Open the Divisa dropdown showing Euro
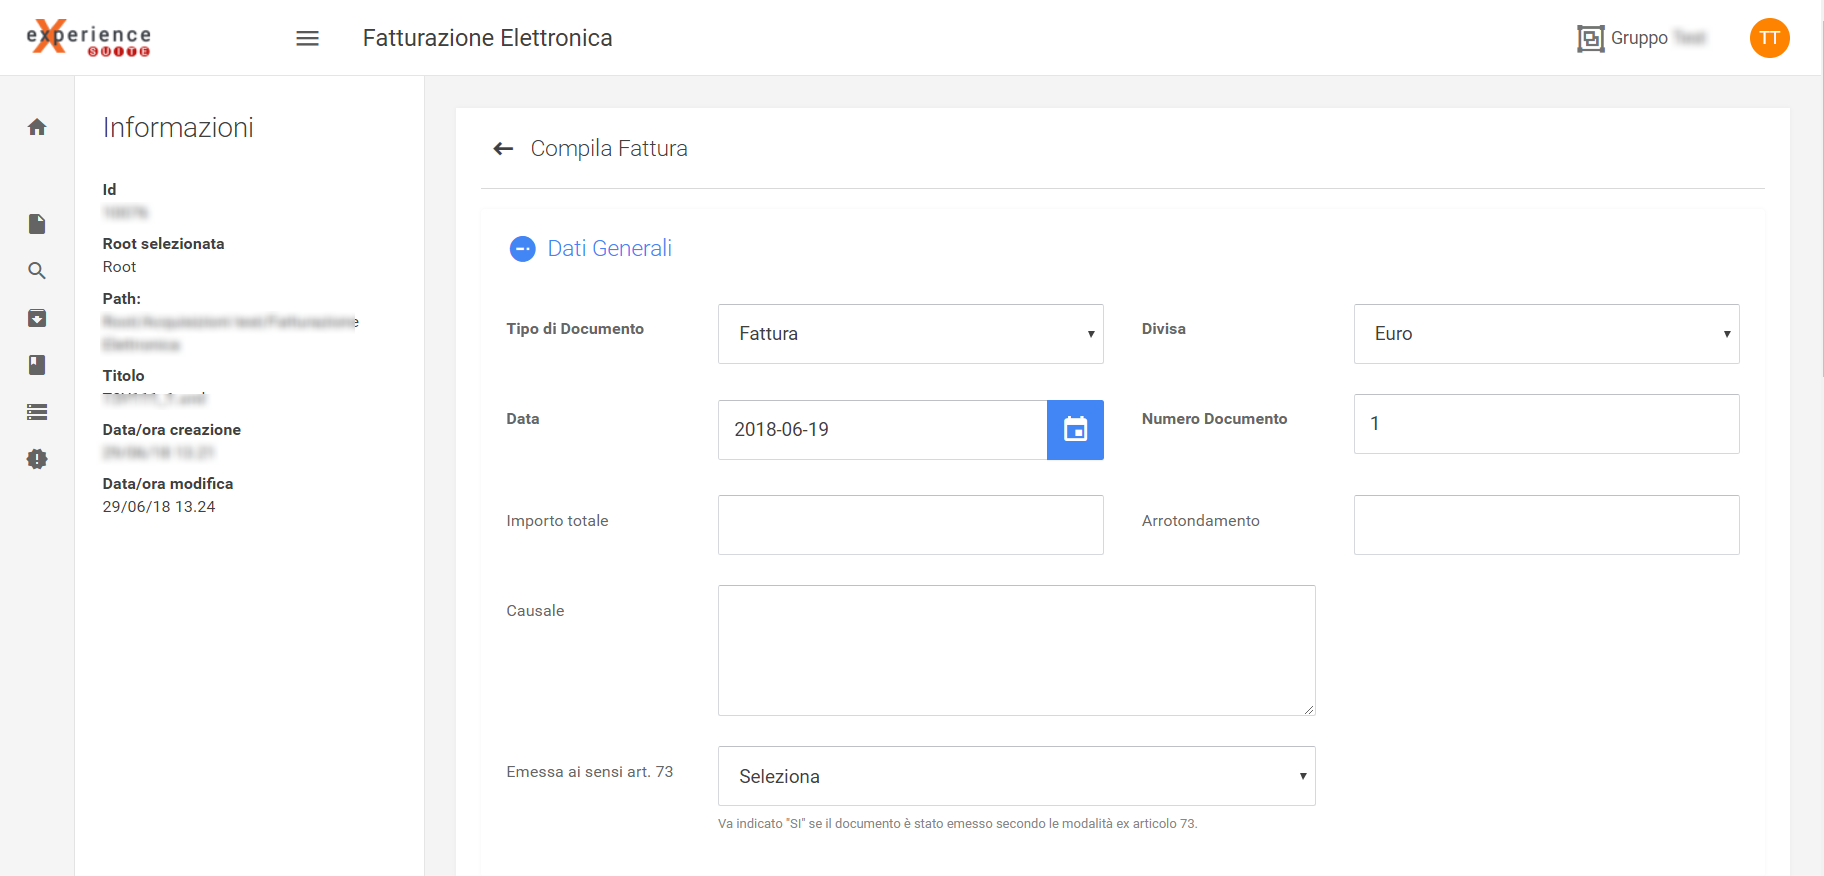The width and height of the screenshot is (1824, 876). pos(1546,334)
